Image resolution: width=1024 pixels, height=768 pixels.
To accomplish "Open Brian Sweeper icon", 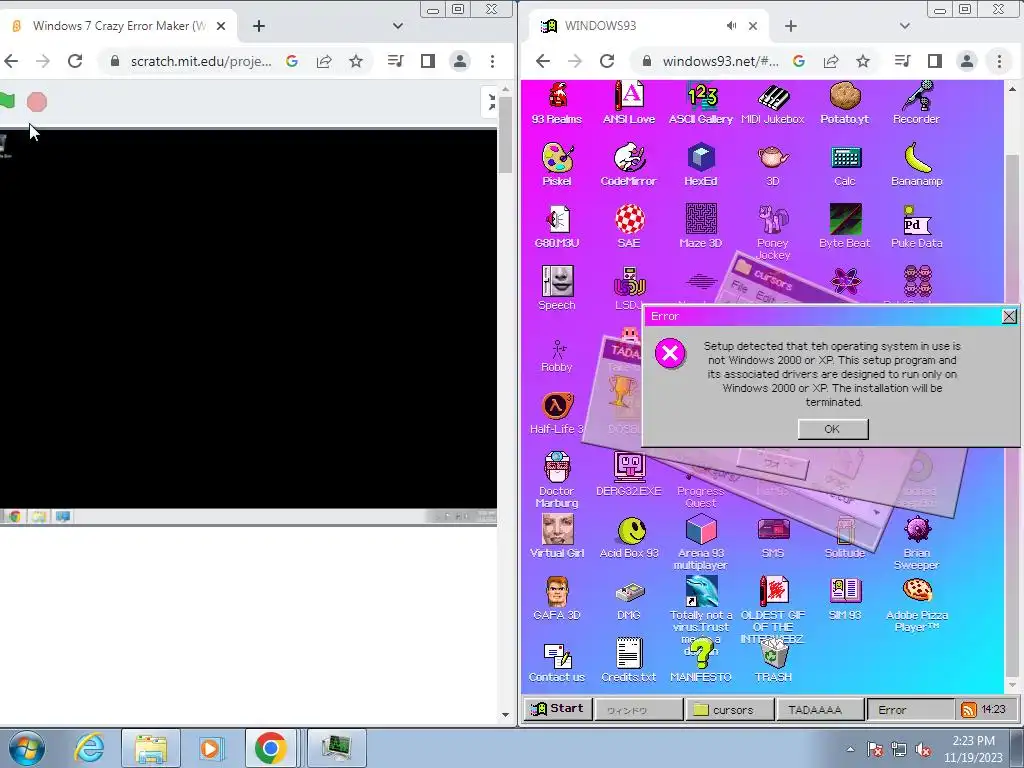I will pos(916,542).
